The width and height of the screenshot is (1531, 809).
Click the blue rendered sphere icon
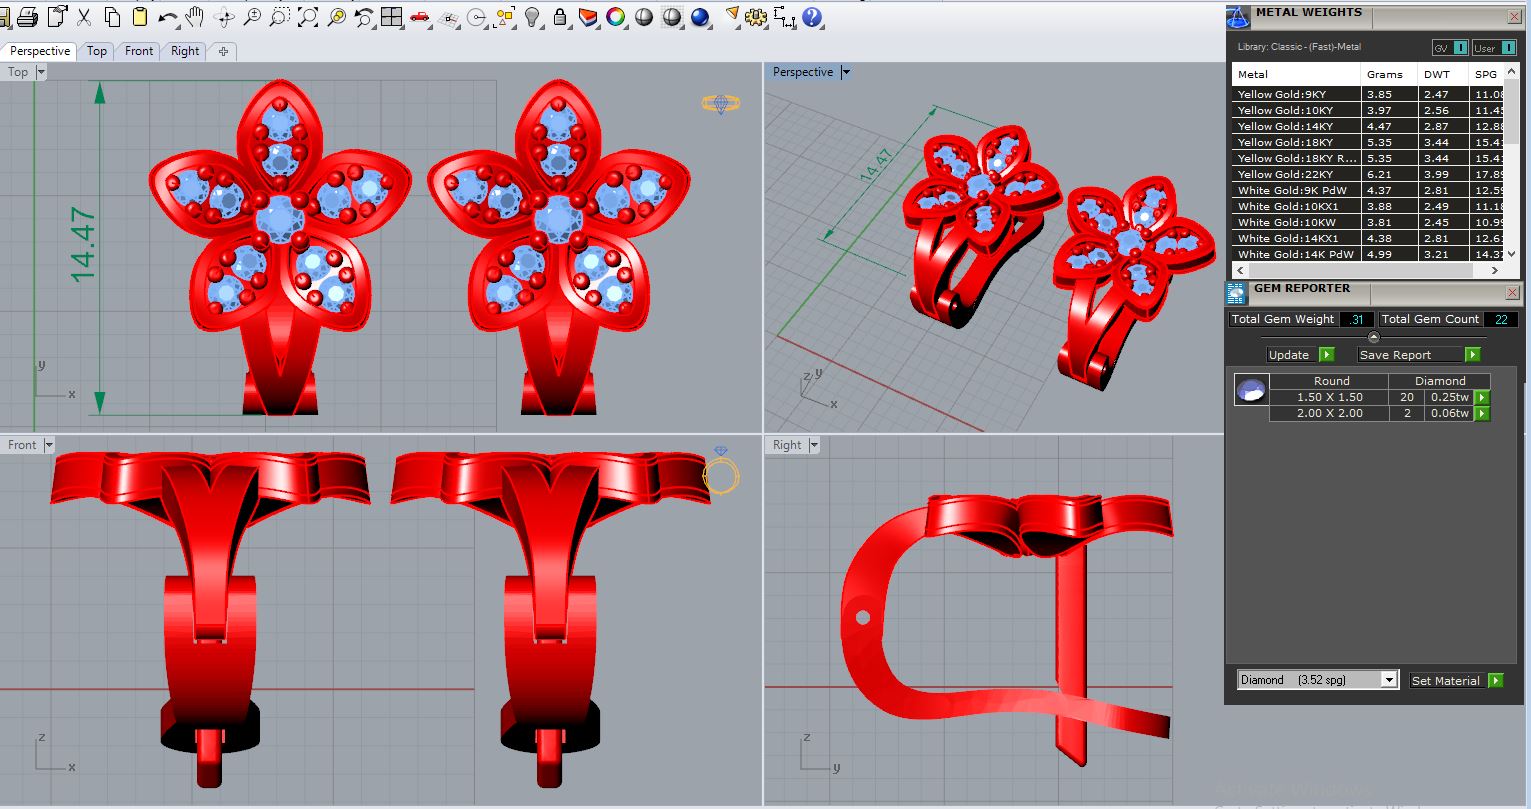point(700,17)
